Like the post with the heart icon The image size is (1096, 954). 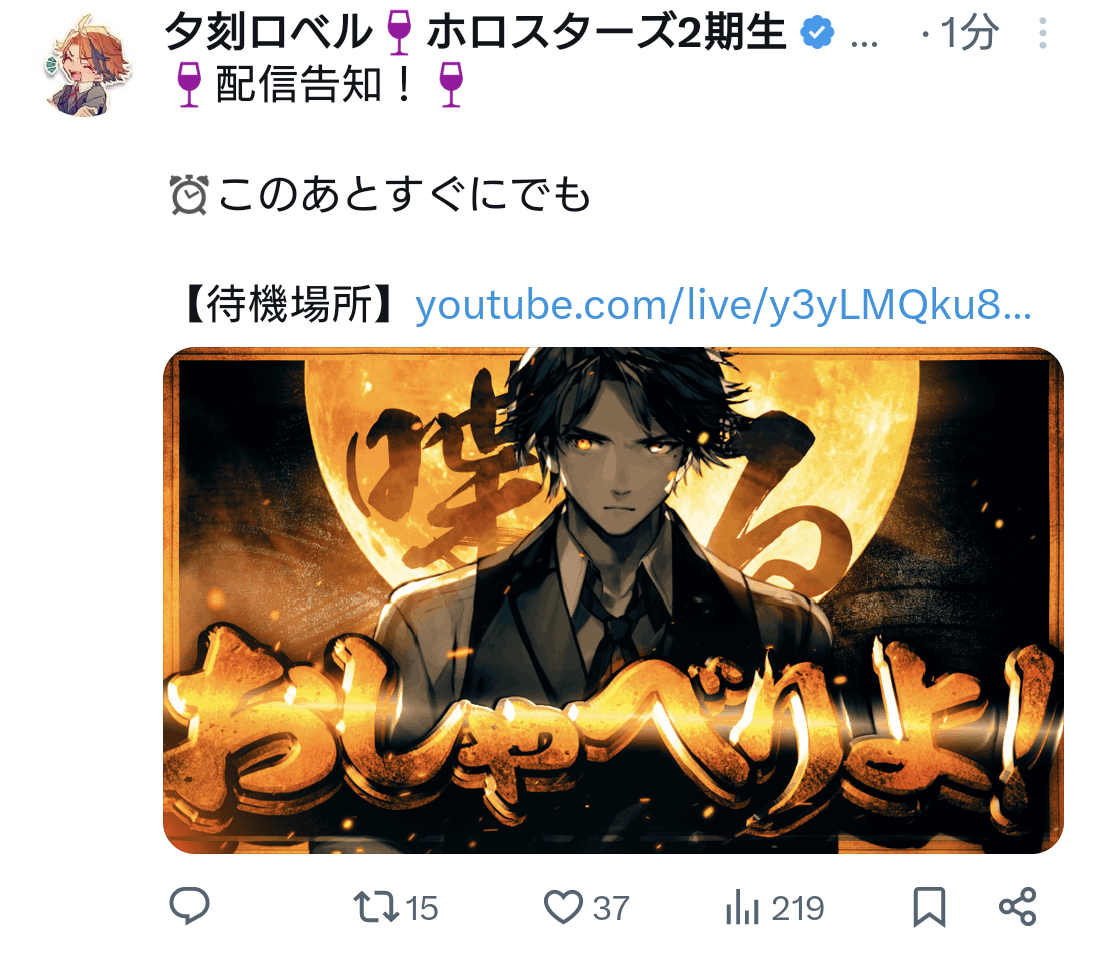pyautogui.click(x=563, y=907)
